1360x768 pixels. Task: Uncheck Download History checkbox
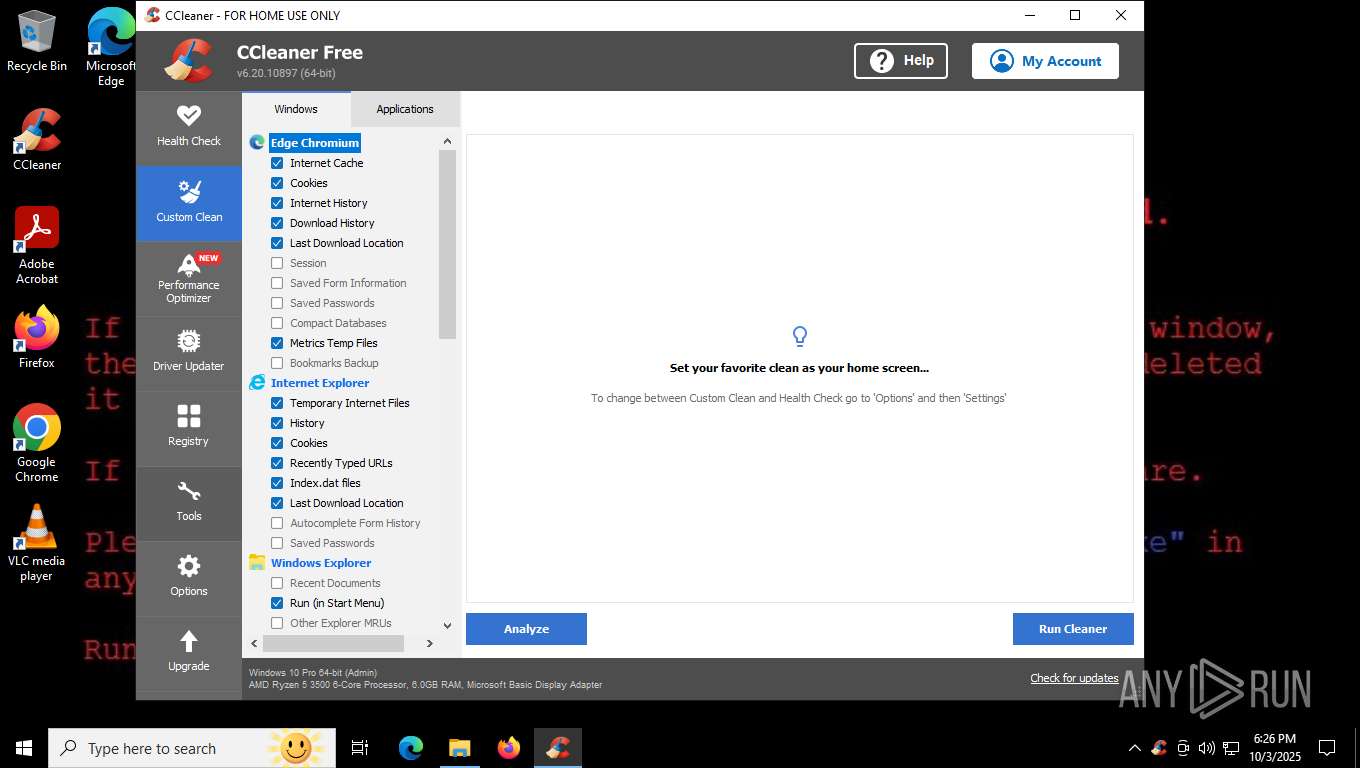click(x=277, y=223)
